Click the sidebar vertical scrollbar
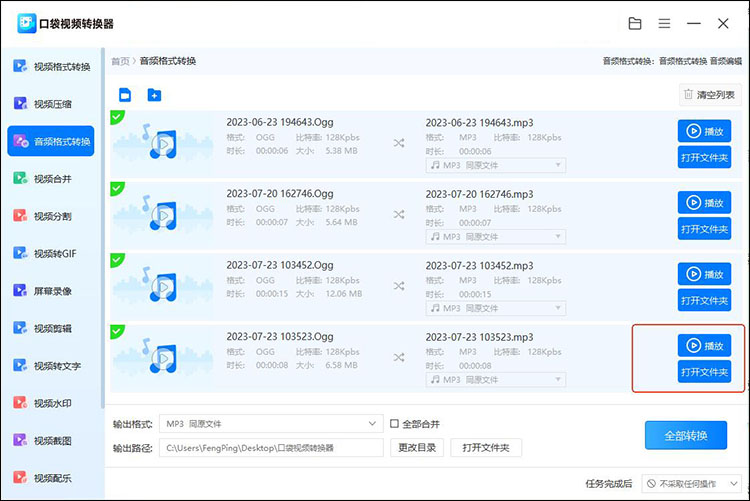 [102, 228]
